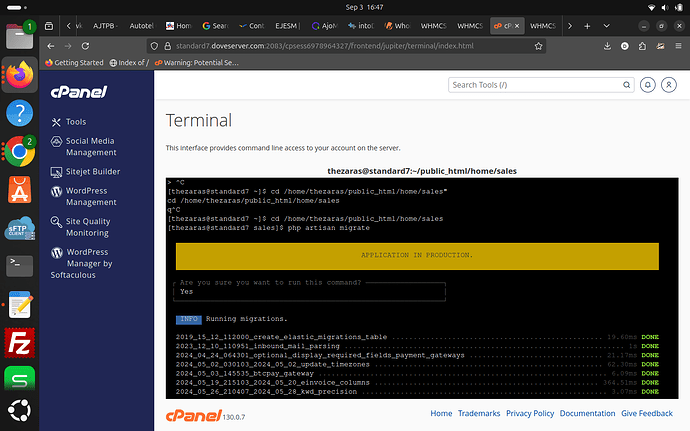The width and height of the screenshot is (690, 431).
Task: Open Google Chrome from the dock
Action: coord(19,151)
